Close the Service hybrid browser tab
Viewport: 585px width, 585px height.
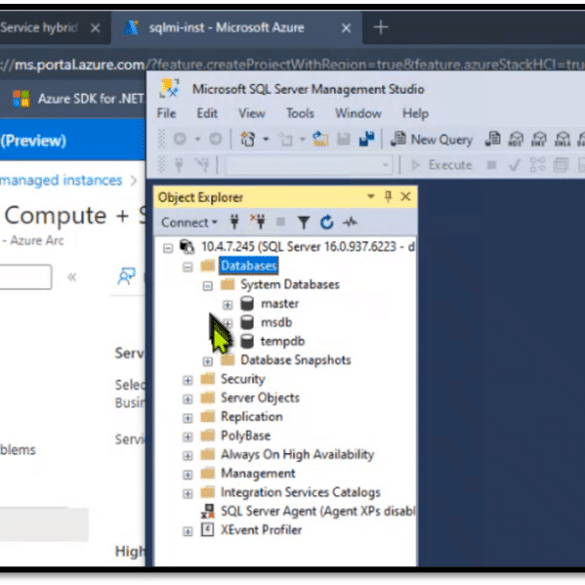click(96, 28)
